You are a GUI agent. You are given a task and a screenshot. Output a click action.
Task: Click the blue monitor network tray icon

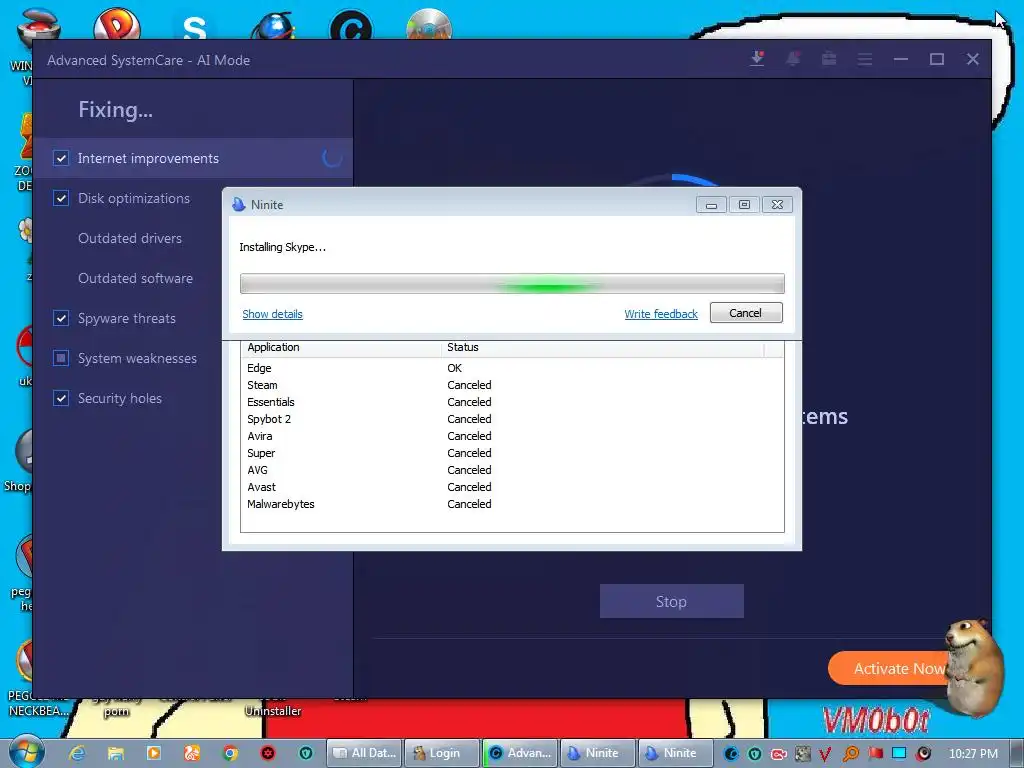coord(899,754)
